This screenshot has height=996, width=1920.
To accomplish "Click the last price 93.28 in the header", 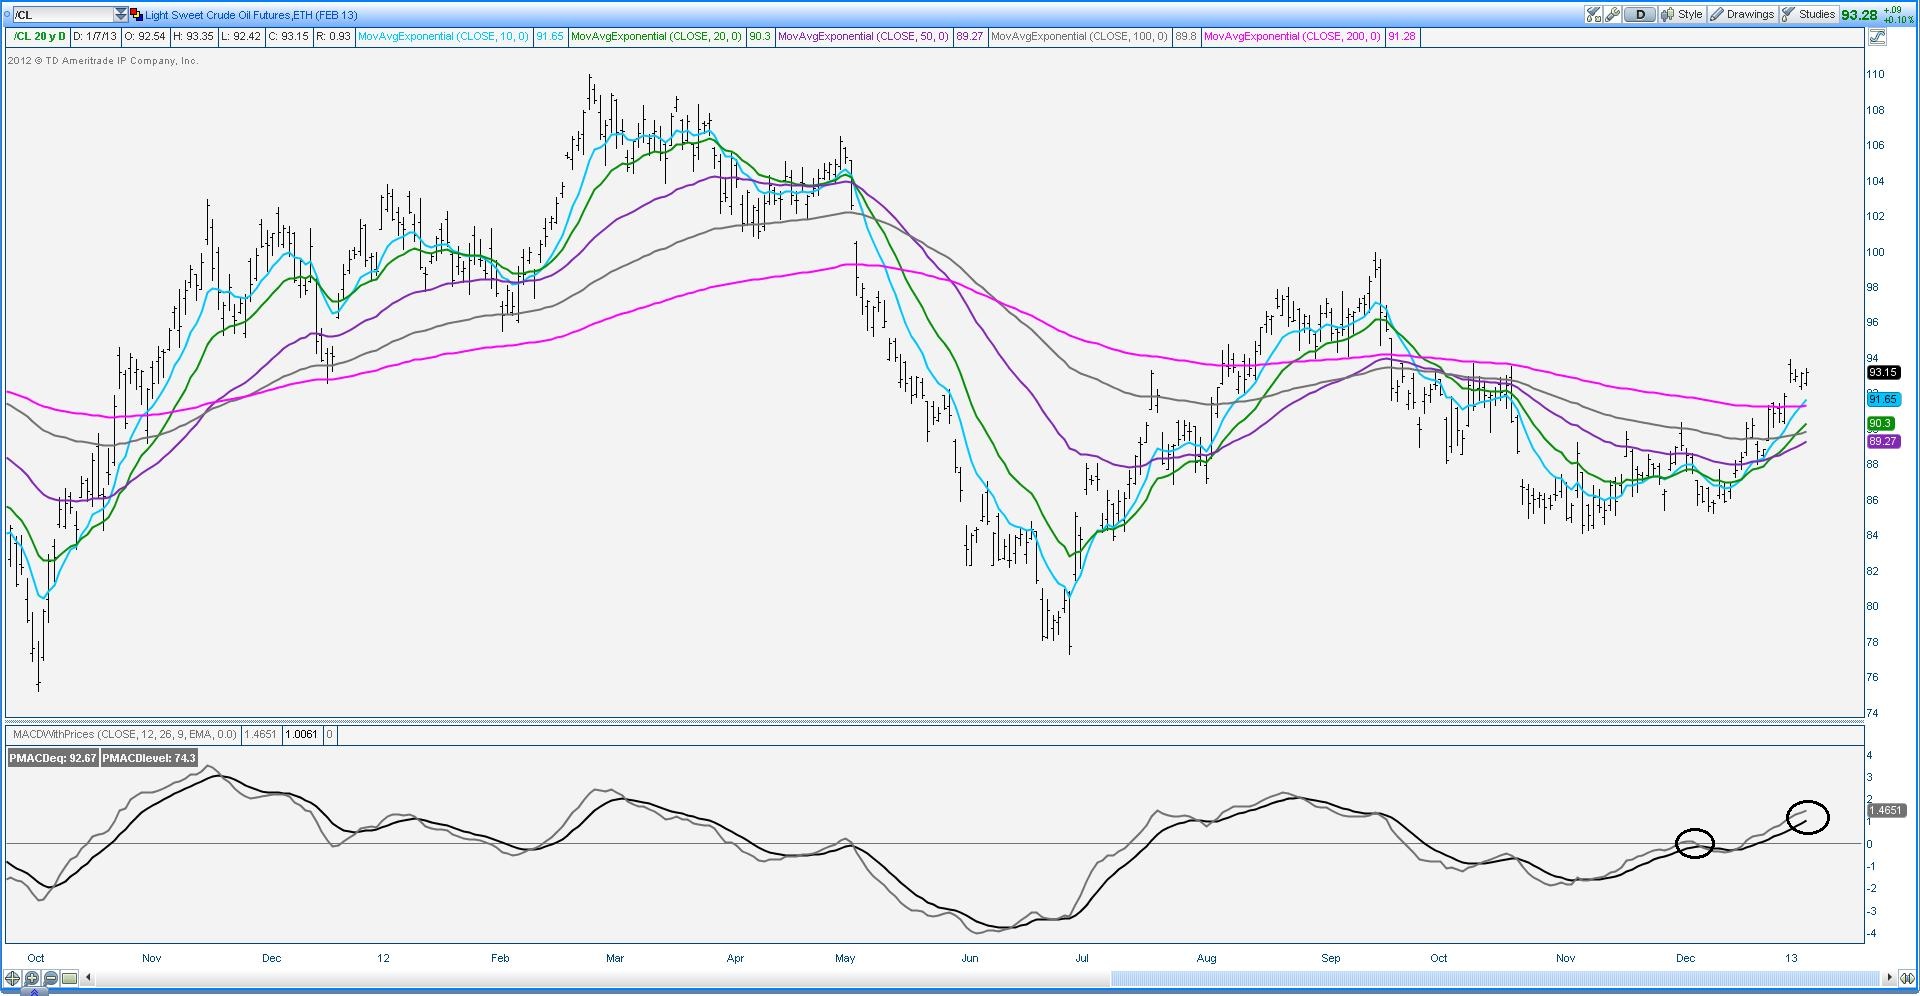I will tap(1859, 15).
